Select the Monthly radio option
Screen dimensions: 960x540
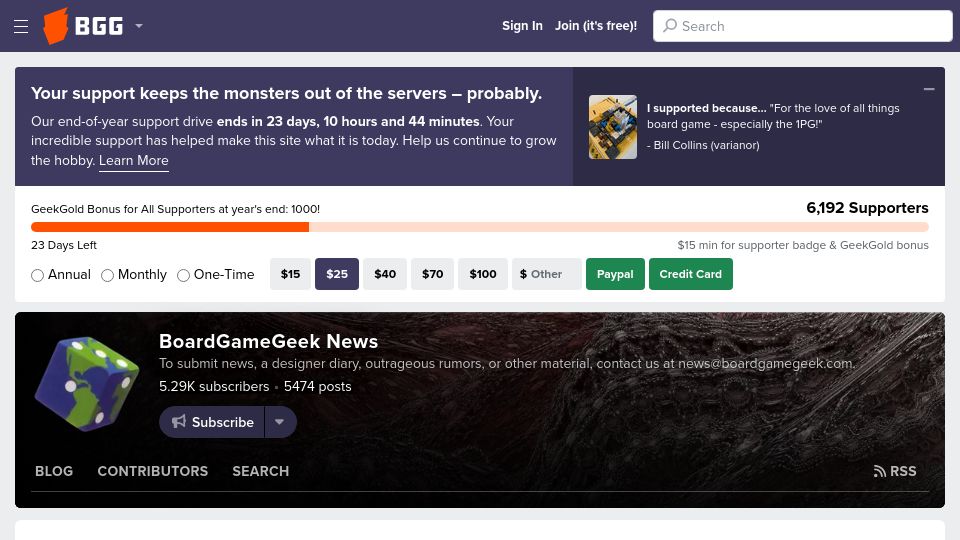[107, 276]
